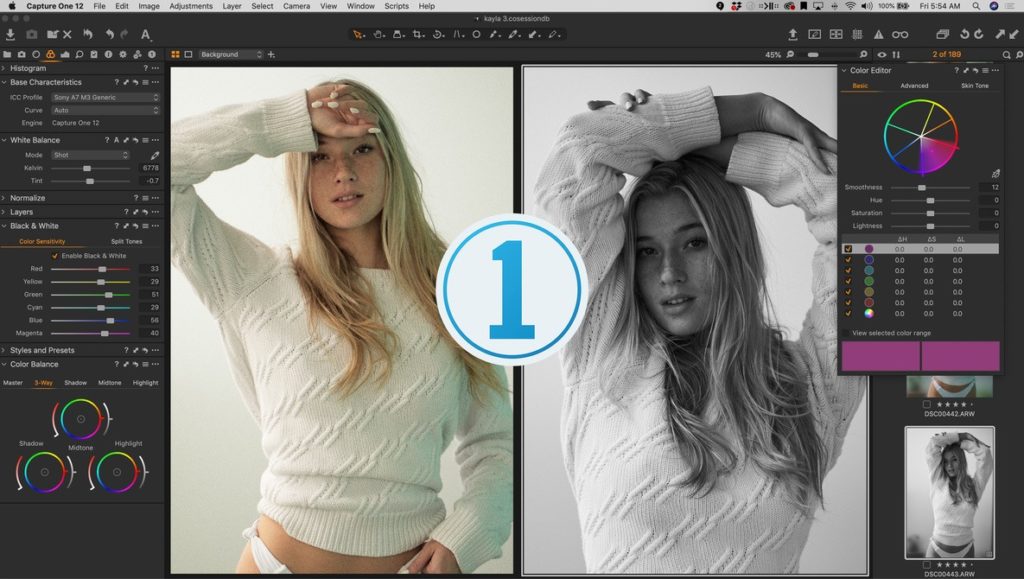
Task: Toggle the rainbow all-colors row checkbox
Action: pos(848,313)
